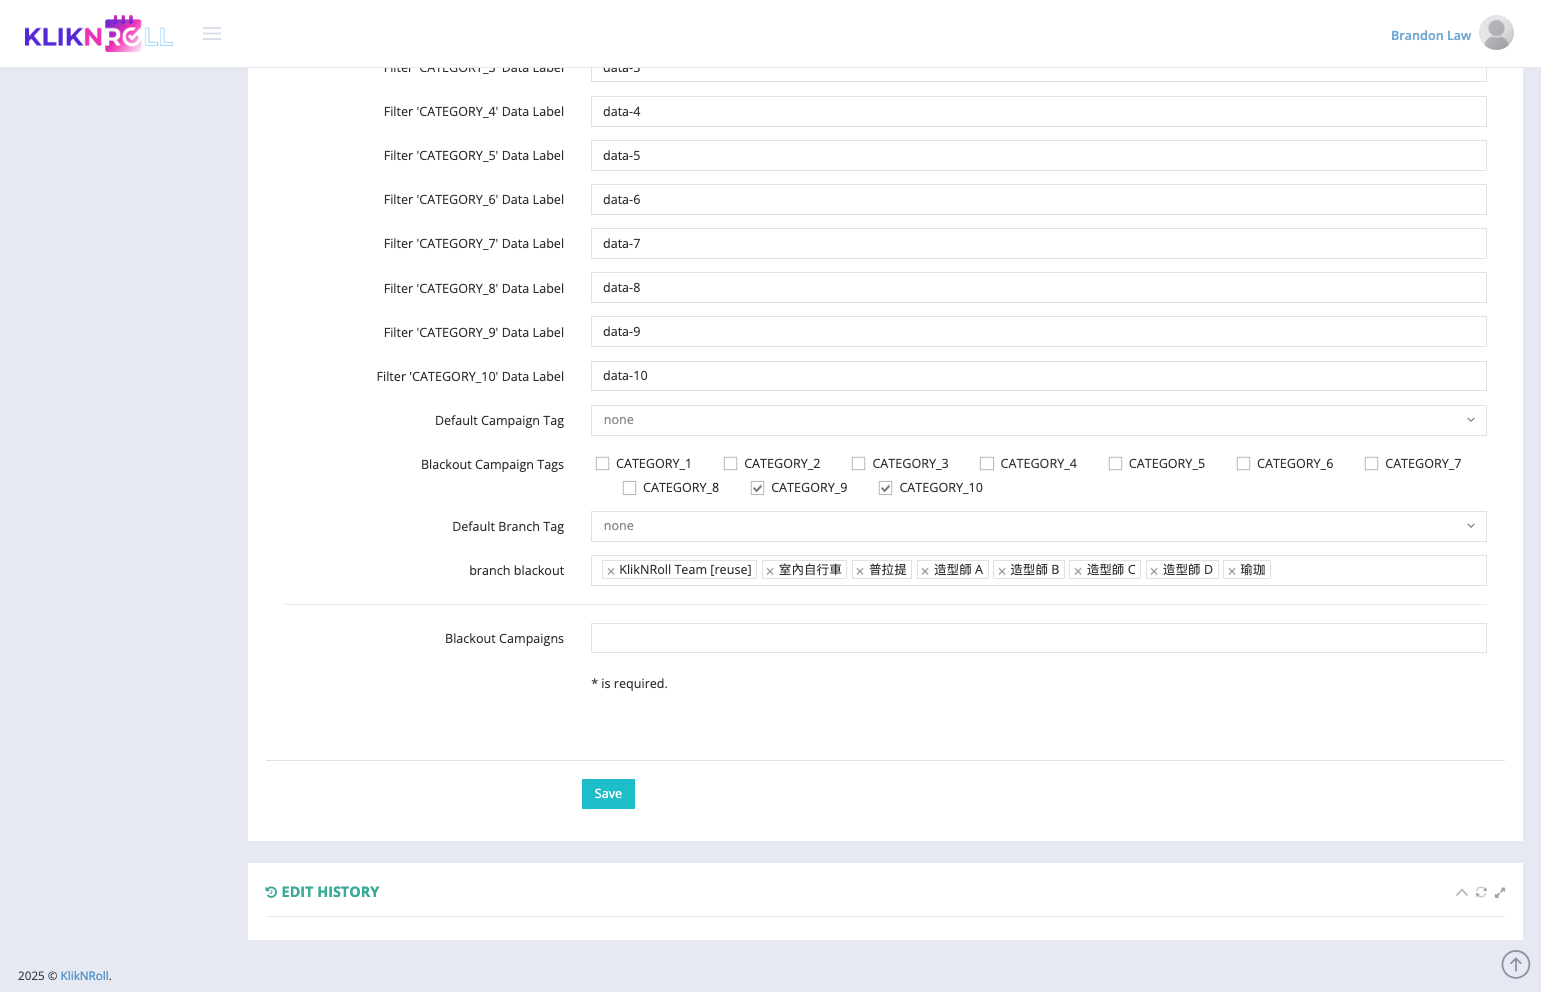This screenshot has height=992, width=1541.
Task: Edit the CATEGORY_4 data label field
Action: click(x=1038, y=111)
